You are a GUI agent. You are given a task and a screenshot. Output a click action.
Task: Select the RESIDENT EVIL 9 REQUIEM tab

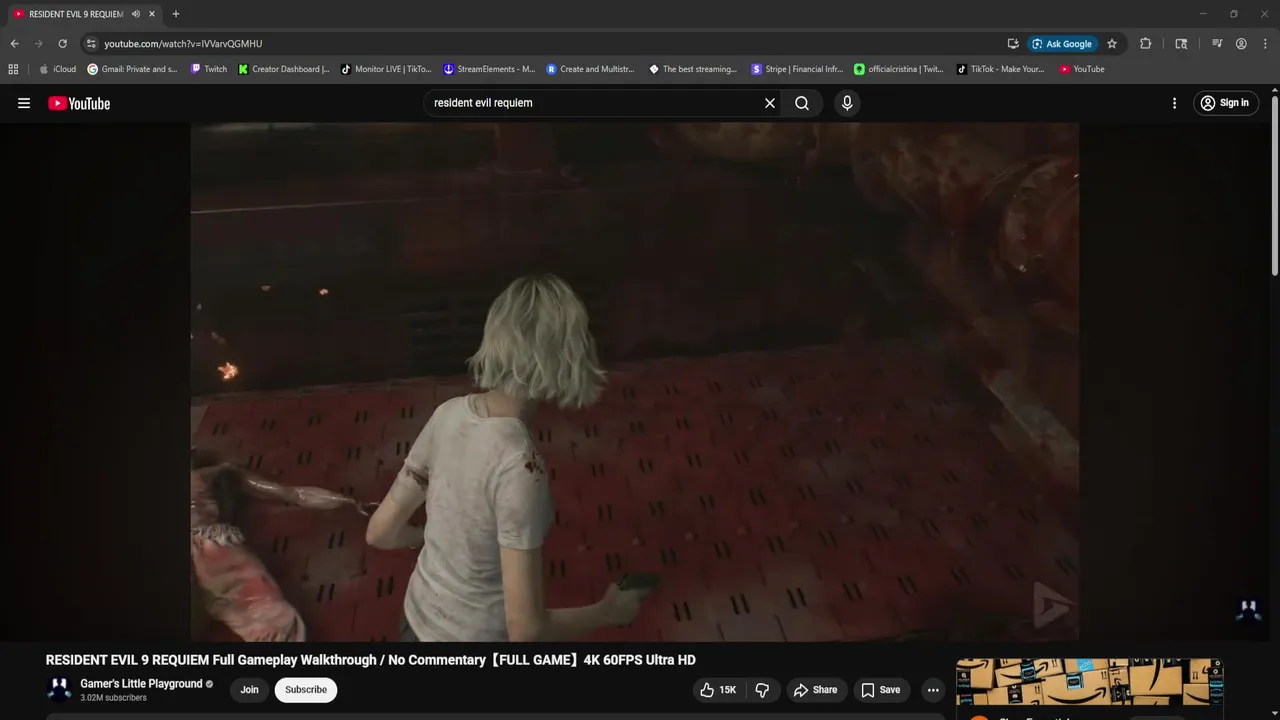(75, 14)
